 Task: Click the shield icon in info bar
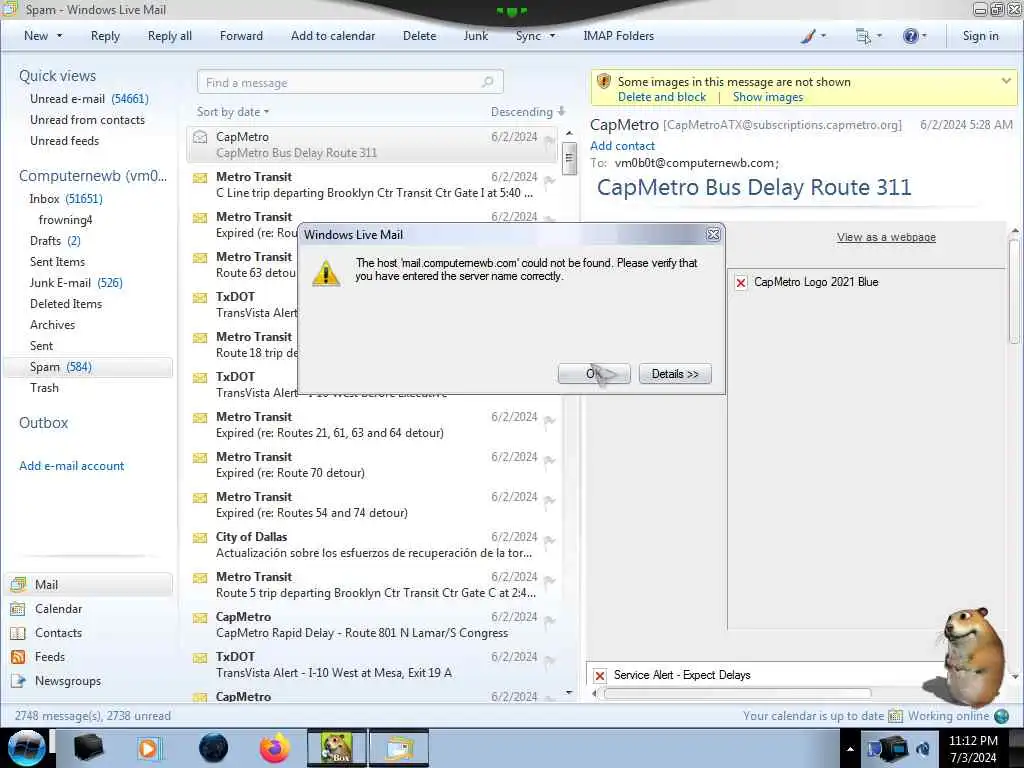[604, 81]
